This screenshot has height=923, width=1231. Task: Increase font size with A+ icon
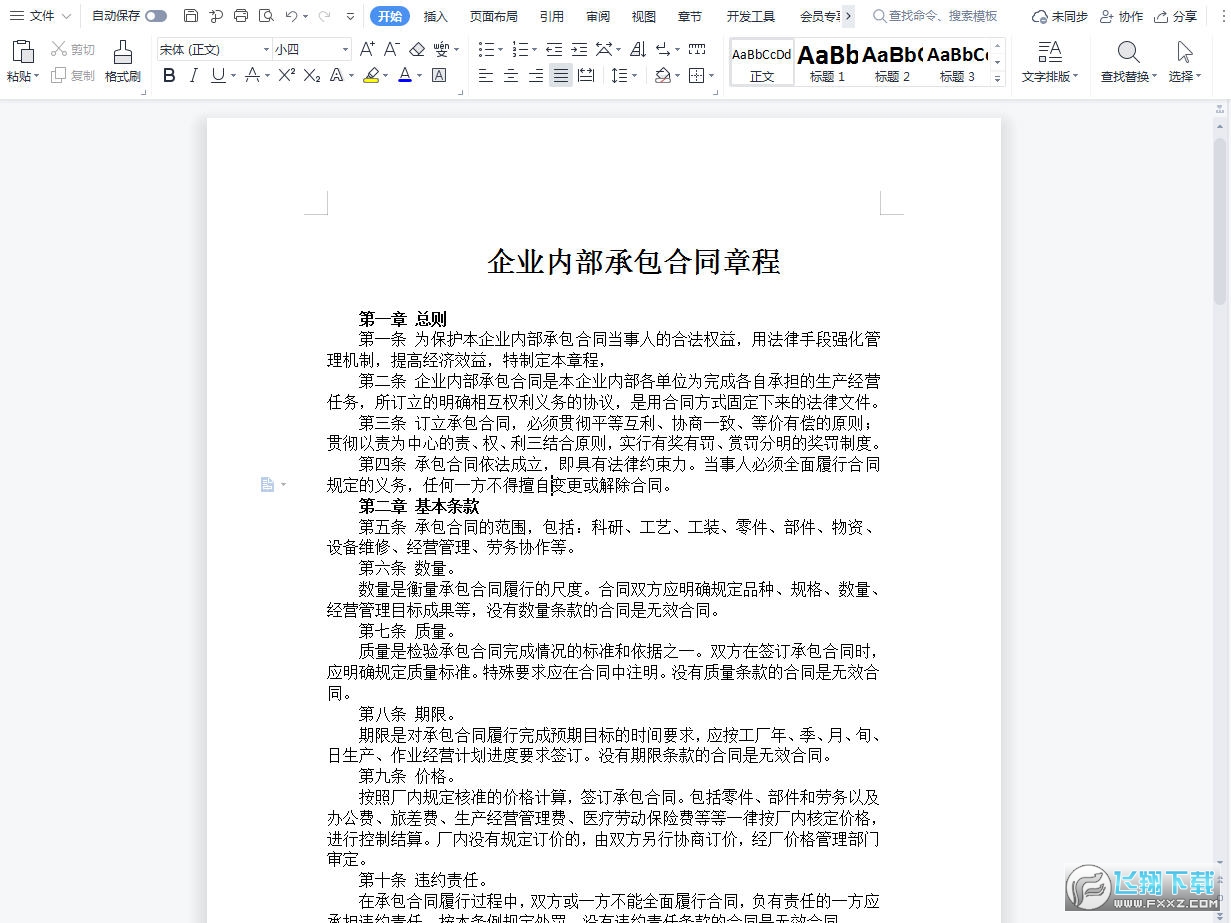367,49
